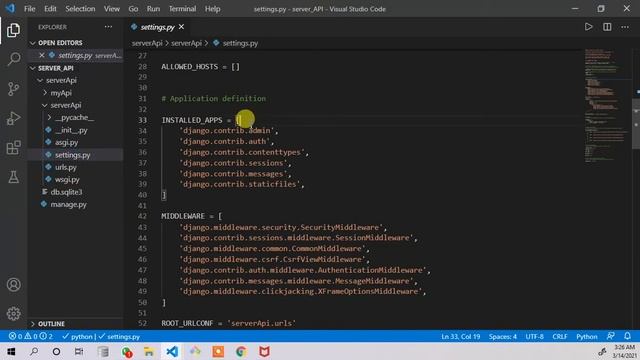Viewport: 640px width, 360px height.
Task: Change indentation via Spaces: 4
Action: coord(503,336)
